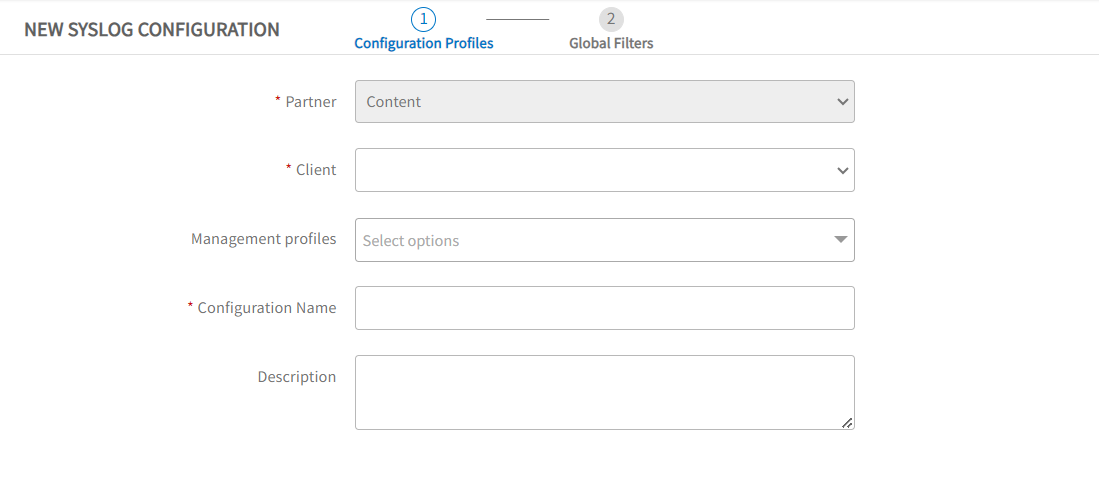The height and width of the screenshot is (486, 1099).
Task: Click the Management profiles triangle arrow
Action: 841,240
